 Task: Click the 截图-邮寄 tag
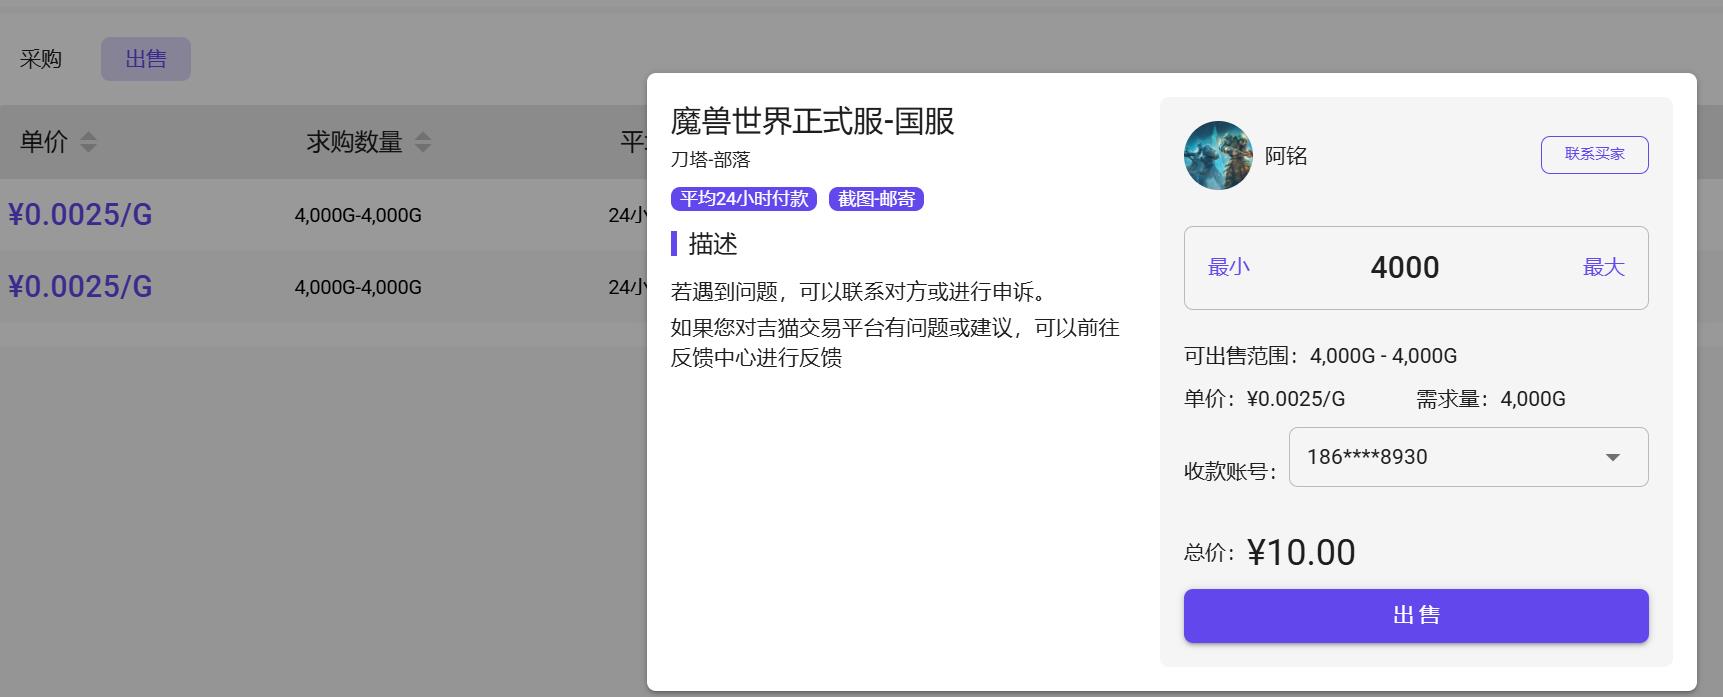click(x=876, y=199)
